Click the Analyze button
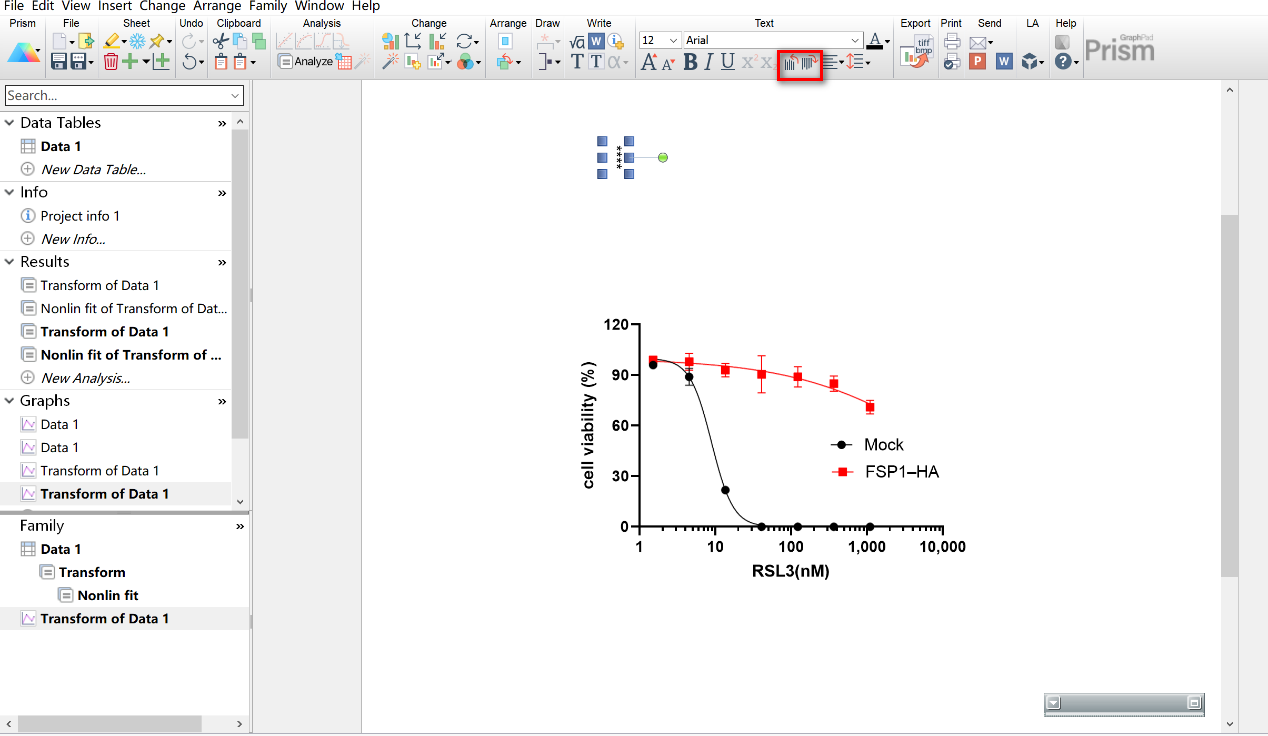This screenshot has height=736, width=1268. (x=305, y=62)
